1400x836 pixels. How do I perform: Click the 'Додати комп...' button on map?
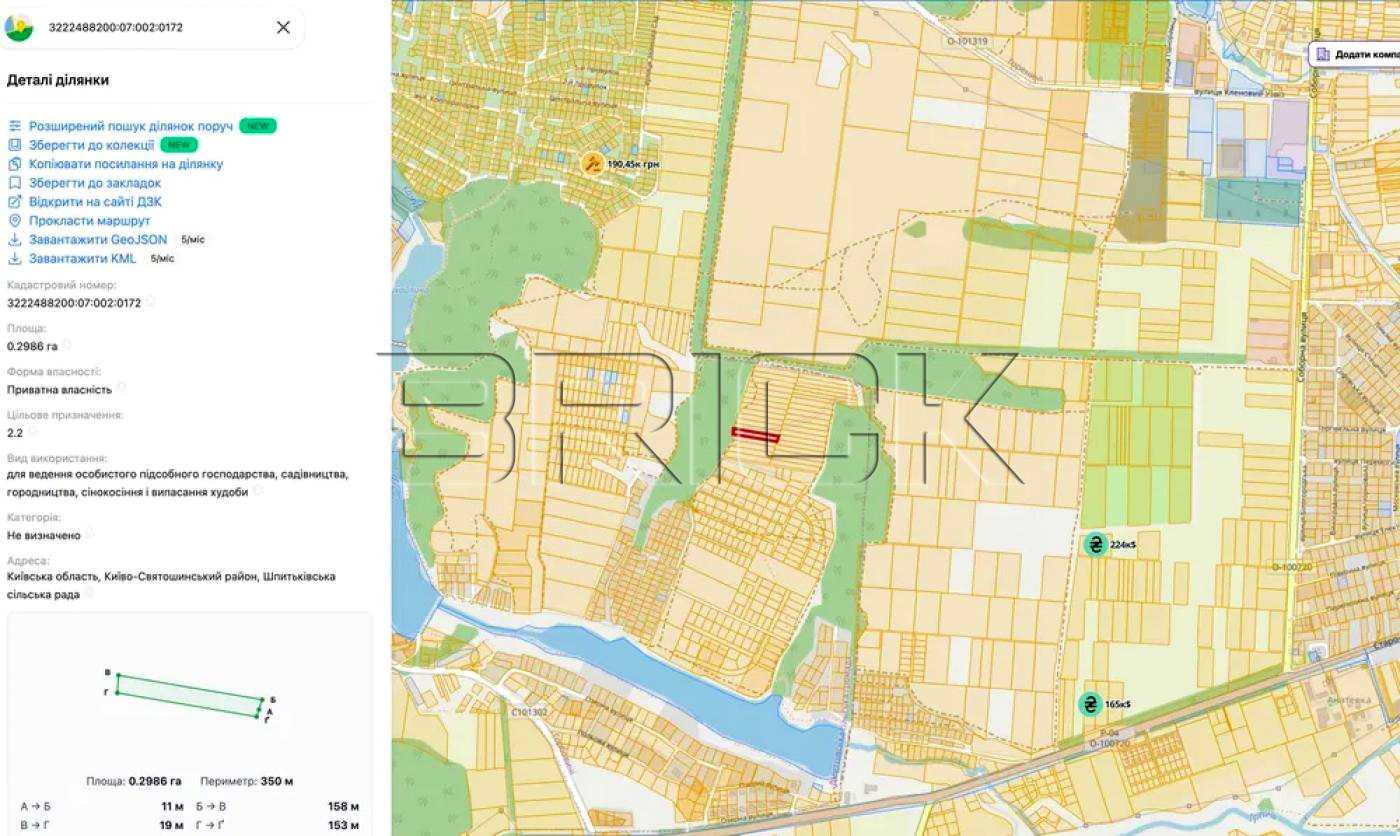coord(1356,54)
